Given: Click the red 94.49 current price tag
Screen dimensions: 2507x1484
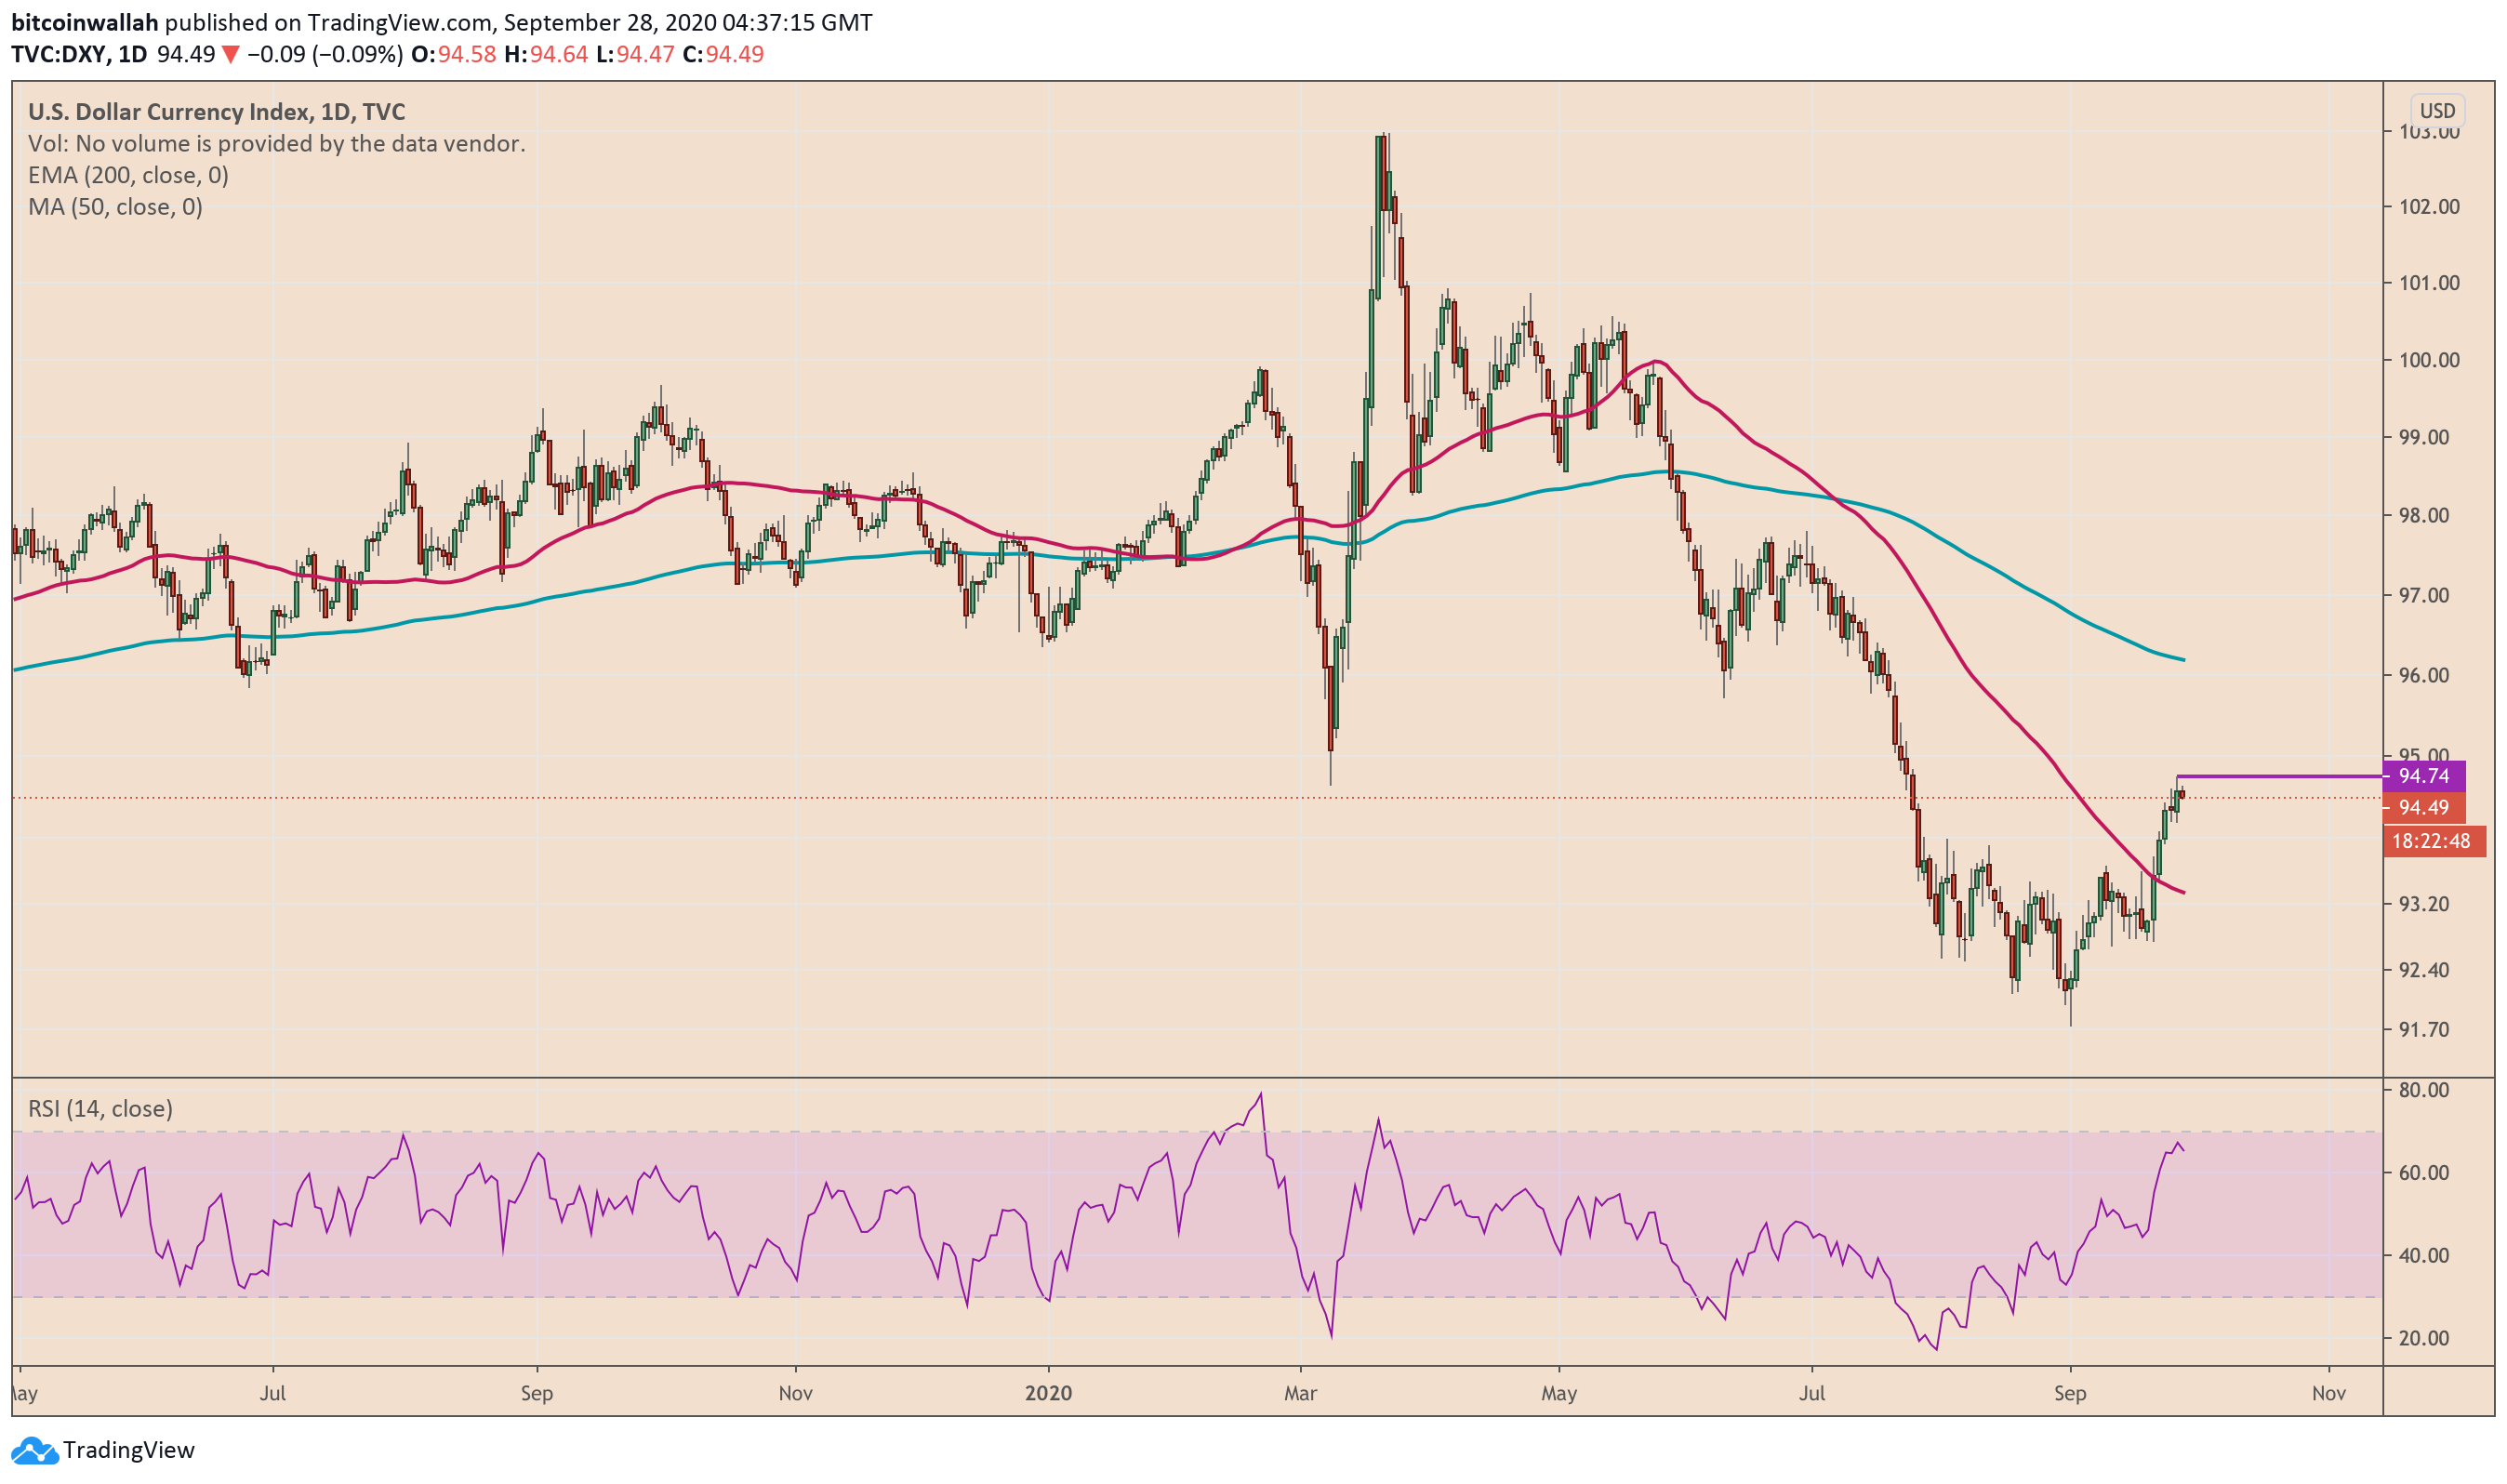Looking at the screenshot, I should 2425,809.
